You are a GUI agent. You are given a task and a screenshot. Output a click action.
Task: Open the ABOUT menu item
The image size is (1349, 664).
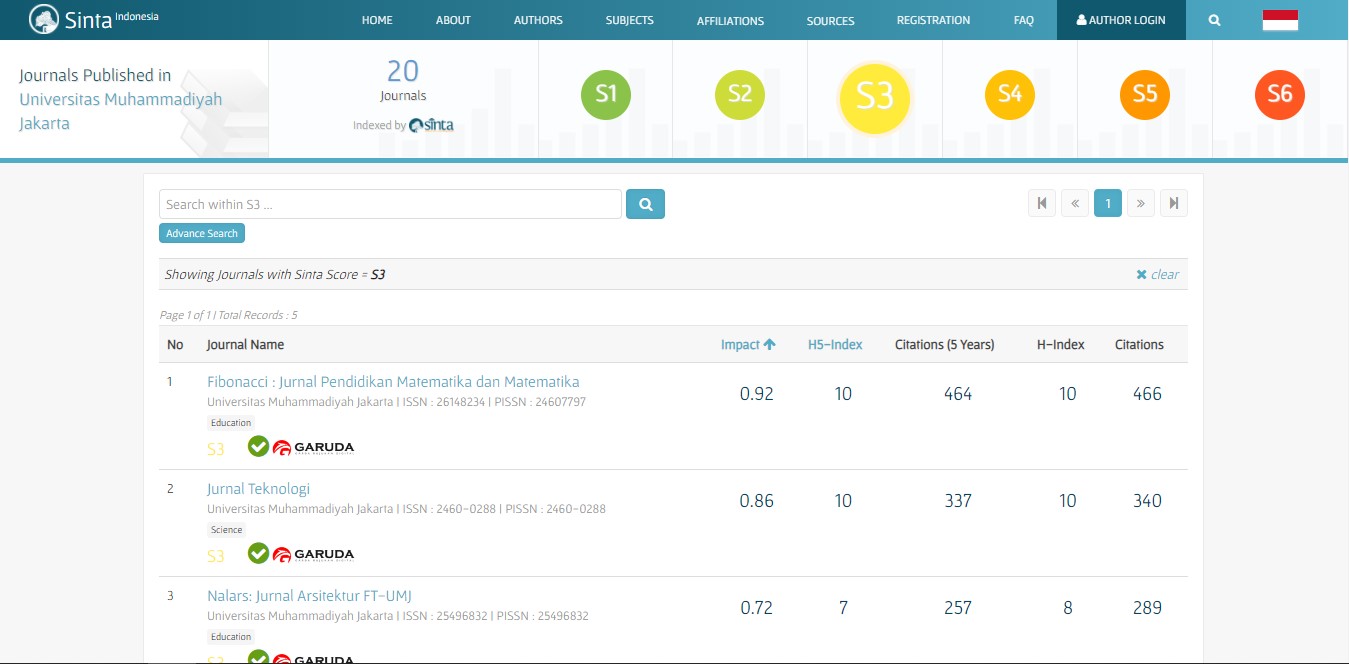coord(453,20)
